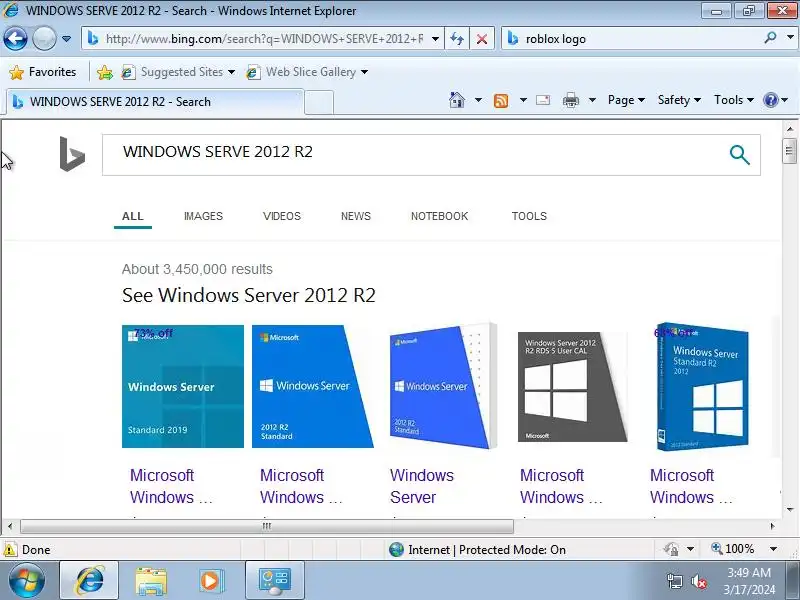
Task: Switch to the VIDEOS tab
Action: point(282,216)
